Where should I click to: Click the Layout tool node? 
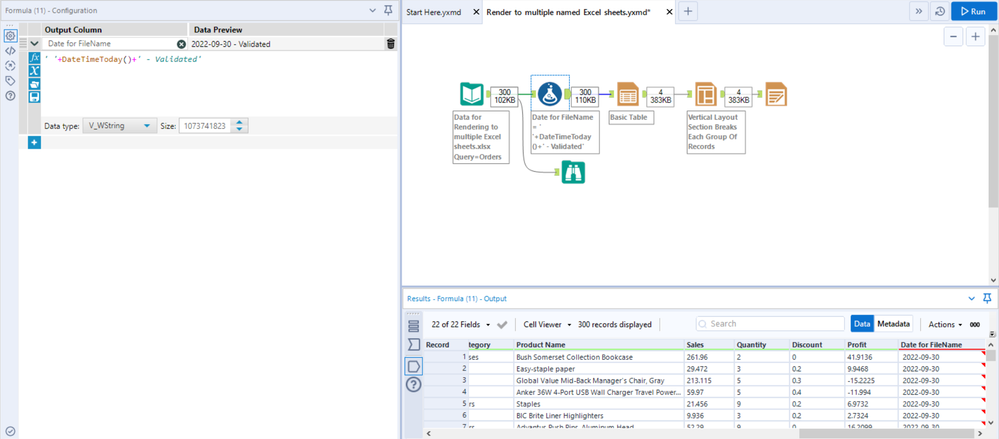705,95
